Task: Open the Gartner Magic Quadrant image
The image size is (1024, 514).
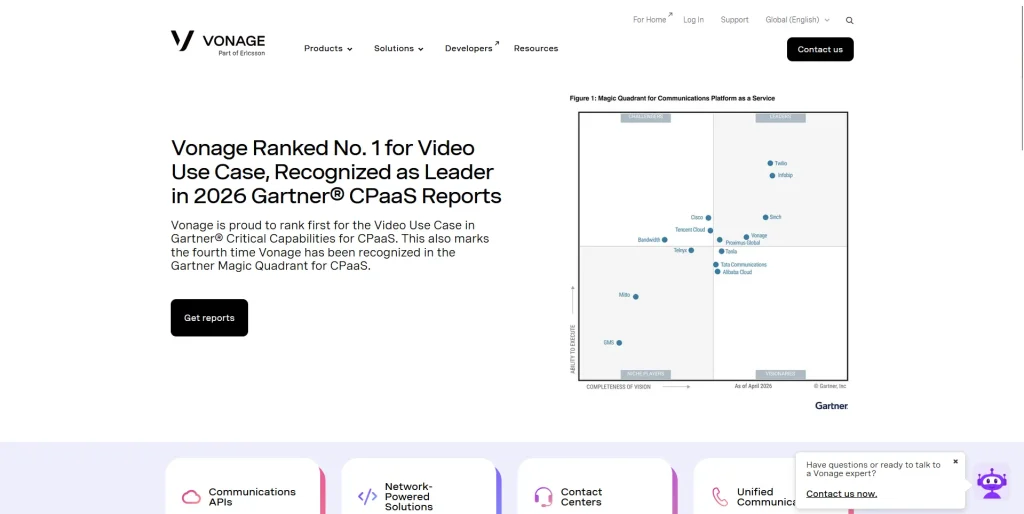Action: coord(709,252)
